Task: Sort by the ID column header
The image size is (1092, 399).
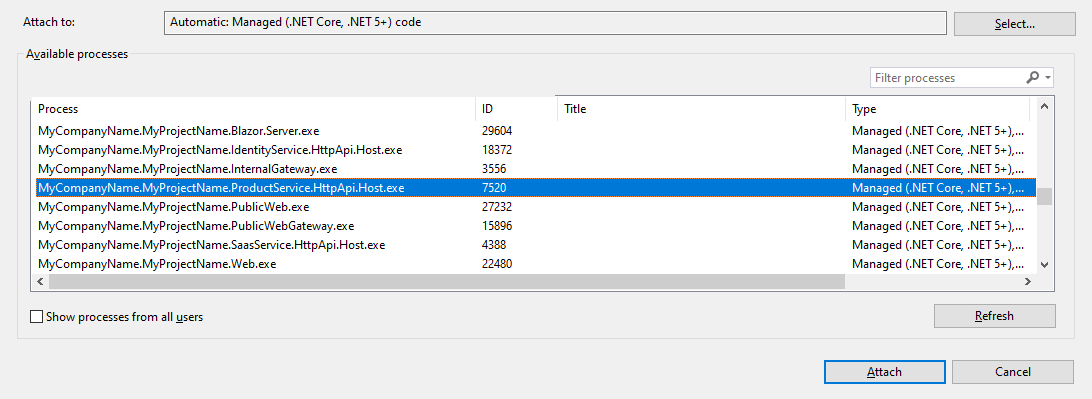Action: pyautogui.click(x=516, y=109)
